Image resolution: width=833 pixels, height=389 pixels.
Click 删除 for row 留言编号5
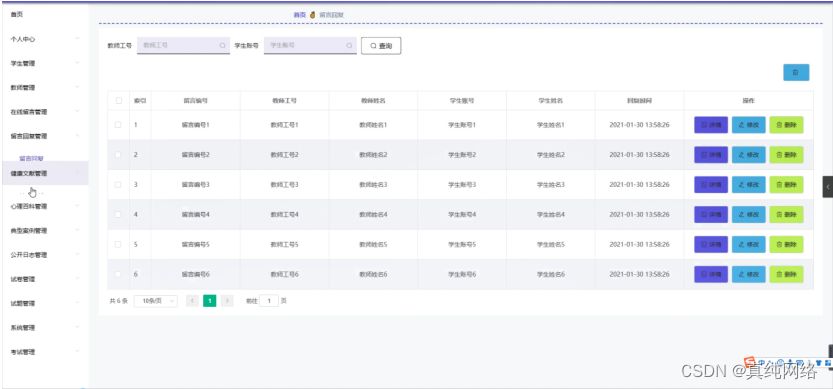(786, 244)
